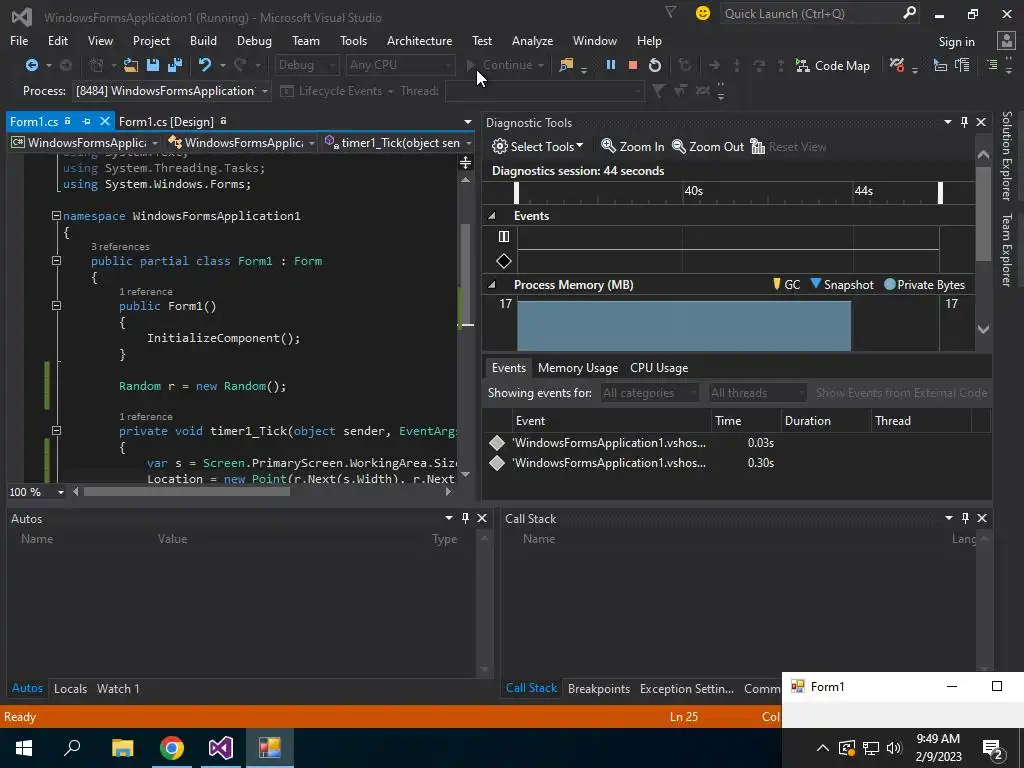Viewport: 1024px width, 768px height.
Task: Collapse the namespace WindowsFormsApplication1 block
Action: 56,216
